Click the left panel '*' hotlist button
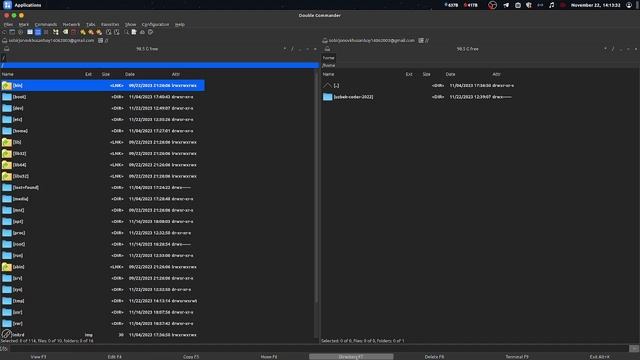This screenshot has width=640, height=360. [284, 49]
